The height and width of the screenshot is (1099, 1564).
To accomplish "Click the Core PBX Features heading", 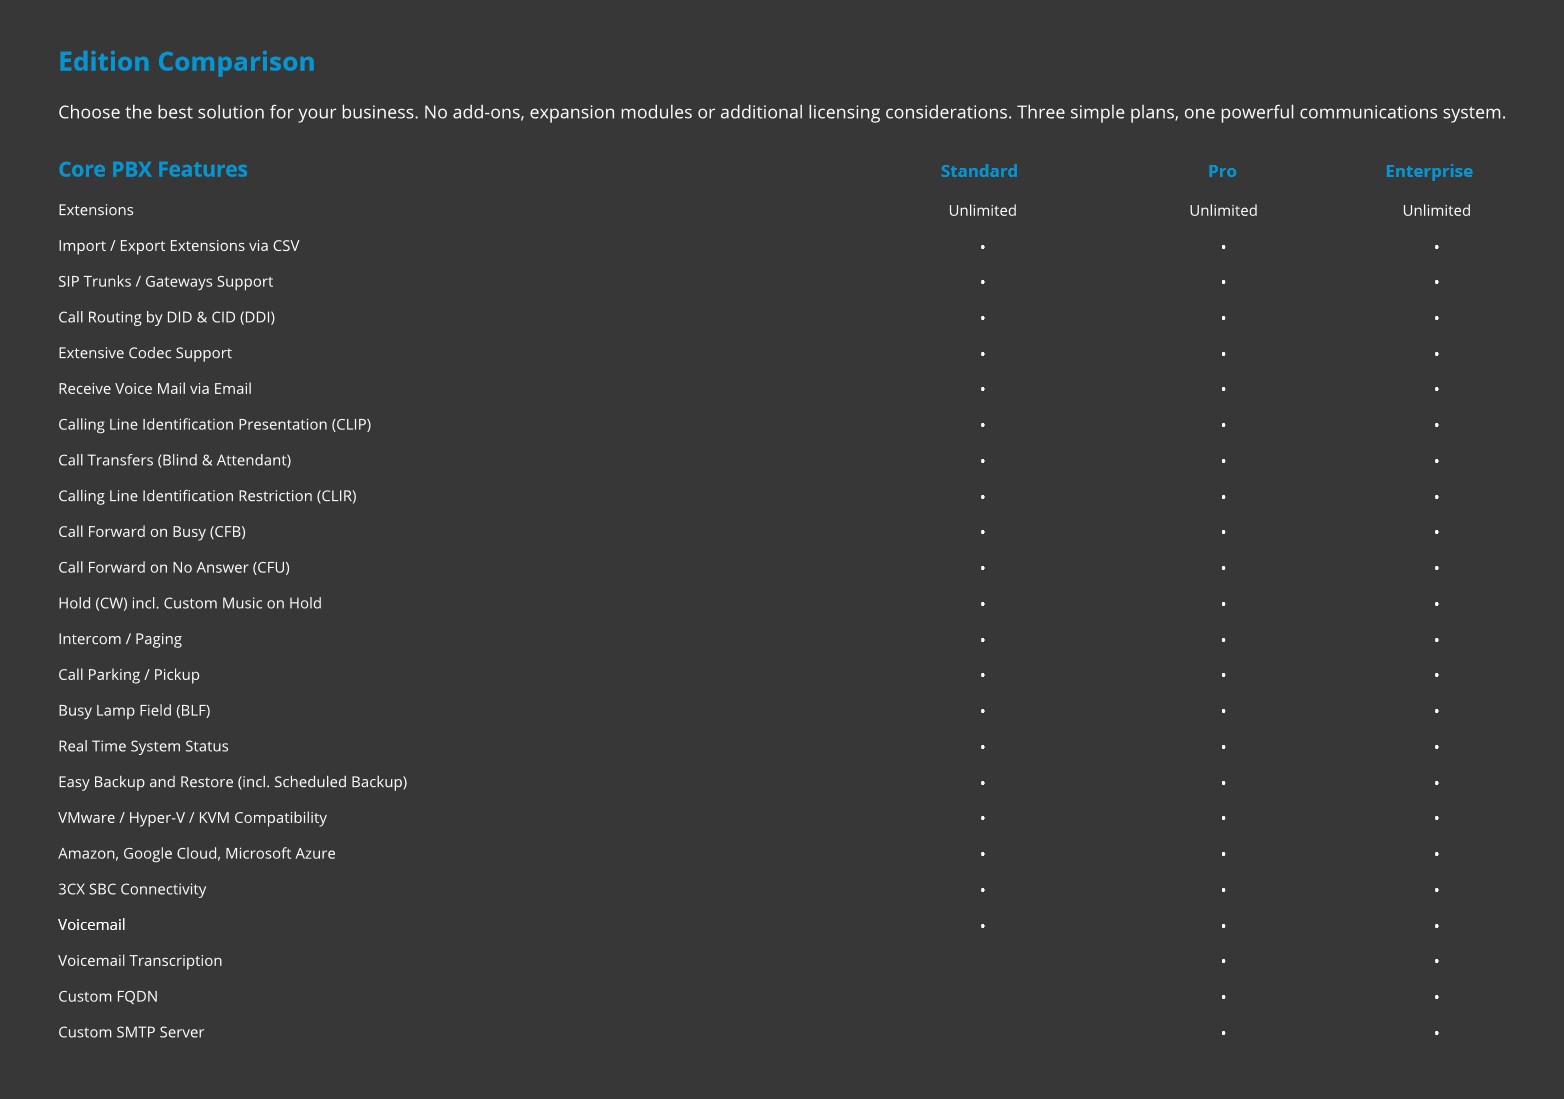I will [x=152, y=170].
